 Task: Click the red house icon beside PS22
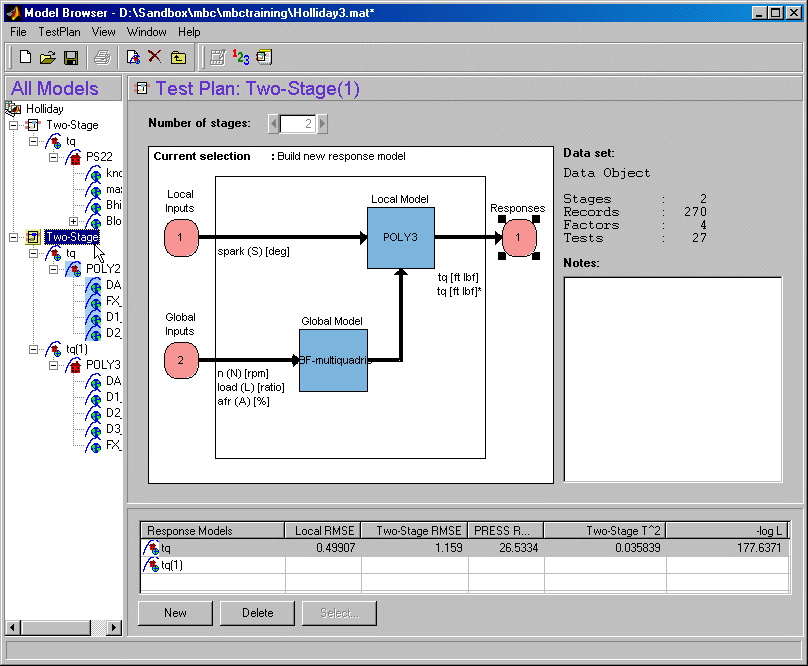click(x=74, y=157)
